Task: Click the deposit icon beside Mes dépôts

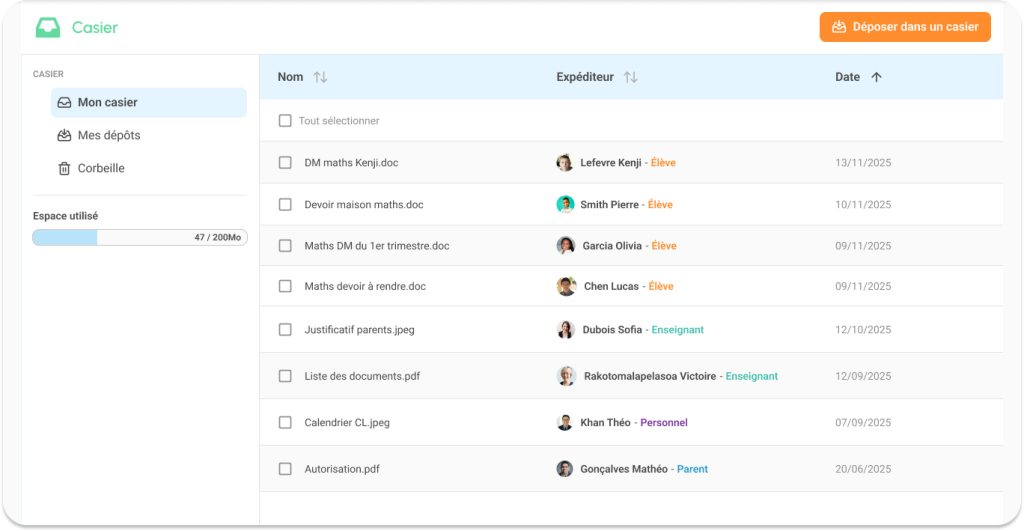Action: pyautogui.click(x=64, y=135)
